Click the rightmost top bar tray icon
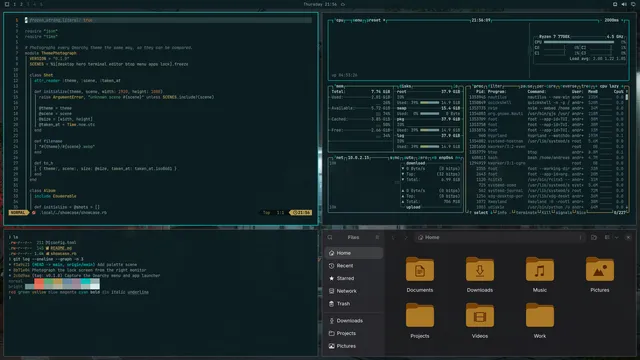This screenshot has height=360, width=640. pos(633,4)
